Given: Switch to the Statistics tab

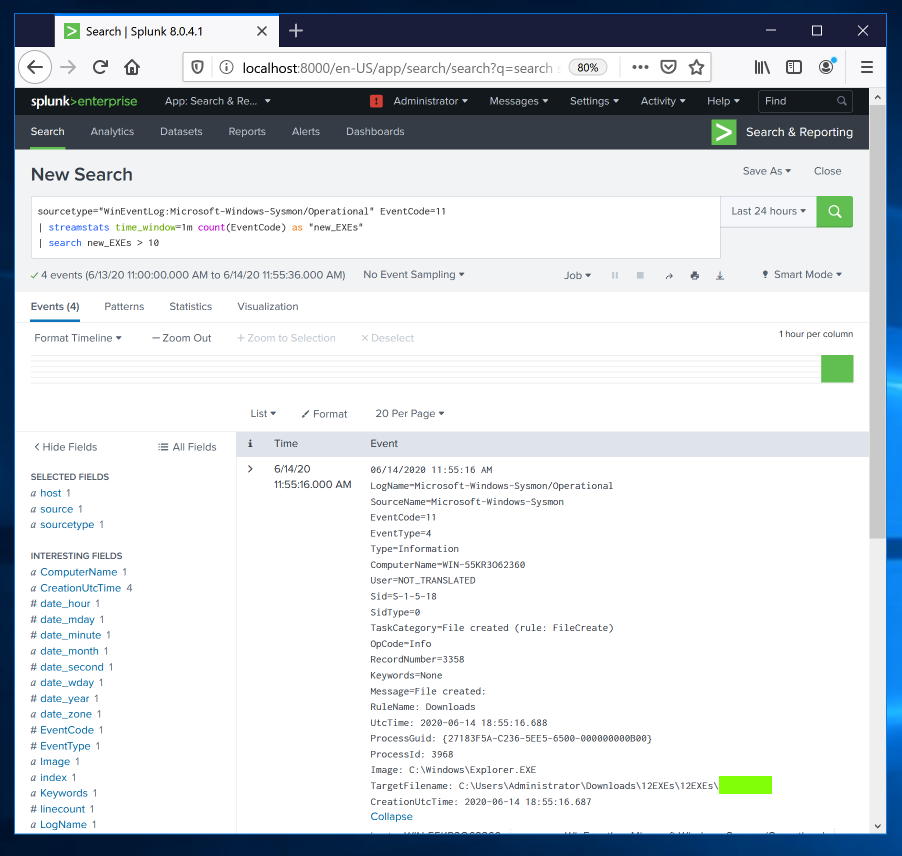Looking at the screenshot, I should pyautogui.click(x=190, y=307).
